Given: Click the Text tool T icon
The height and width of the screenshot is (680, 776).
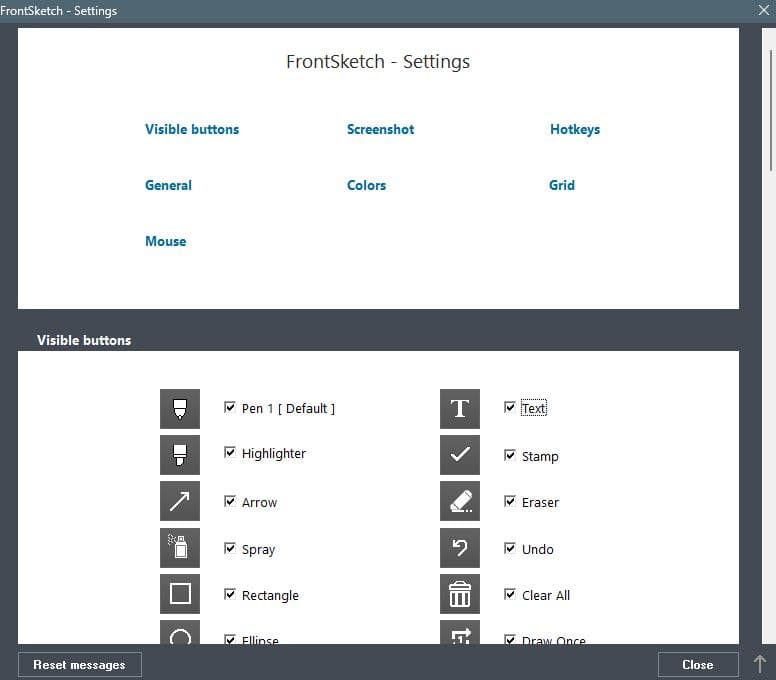Looking at the screenshot, I should point(460,409).
